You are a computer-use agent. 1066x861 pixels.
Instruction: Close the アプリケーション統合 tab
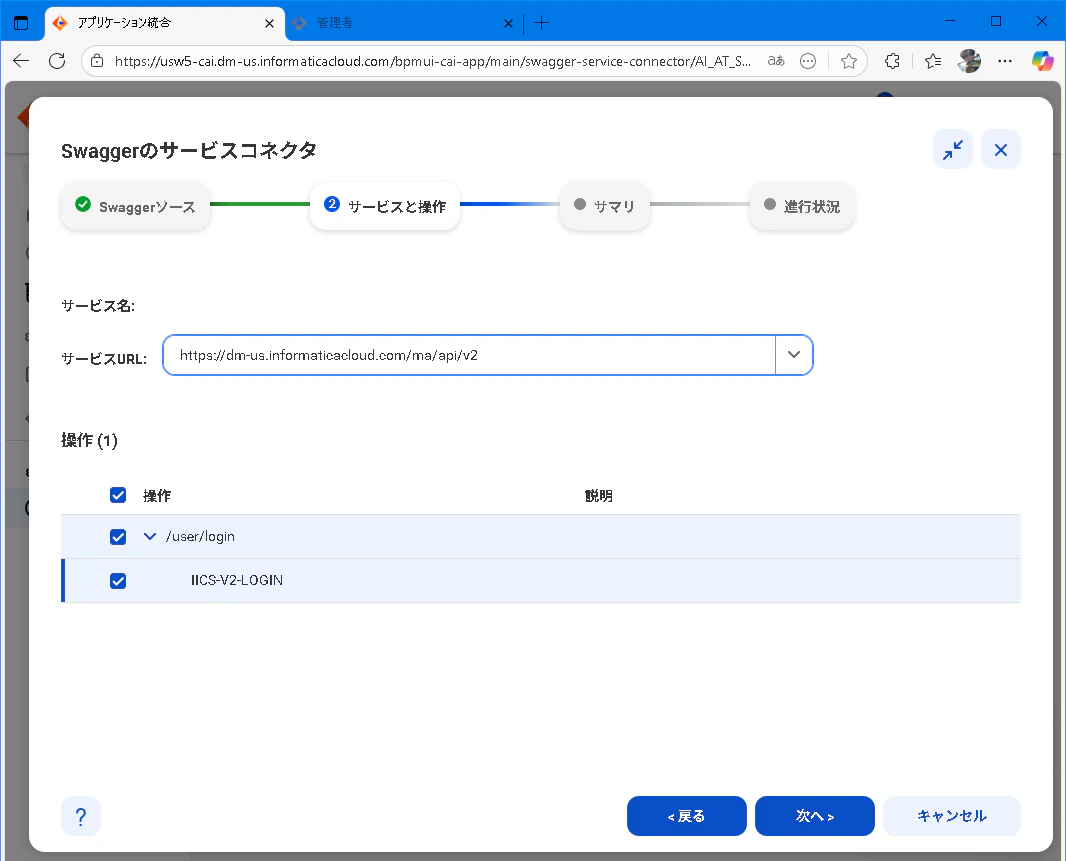[269, 23]
